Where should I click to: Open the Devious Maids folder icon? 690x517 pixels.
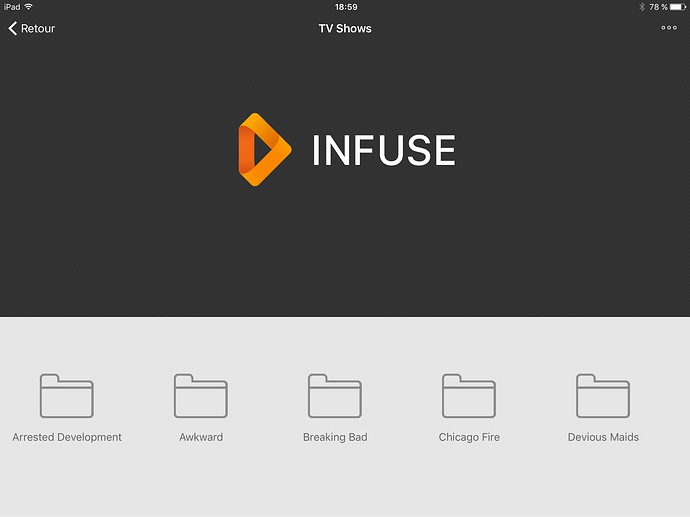(603, 396)
